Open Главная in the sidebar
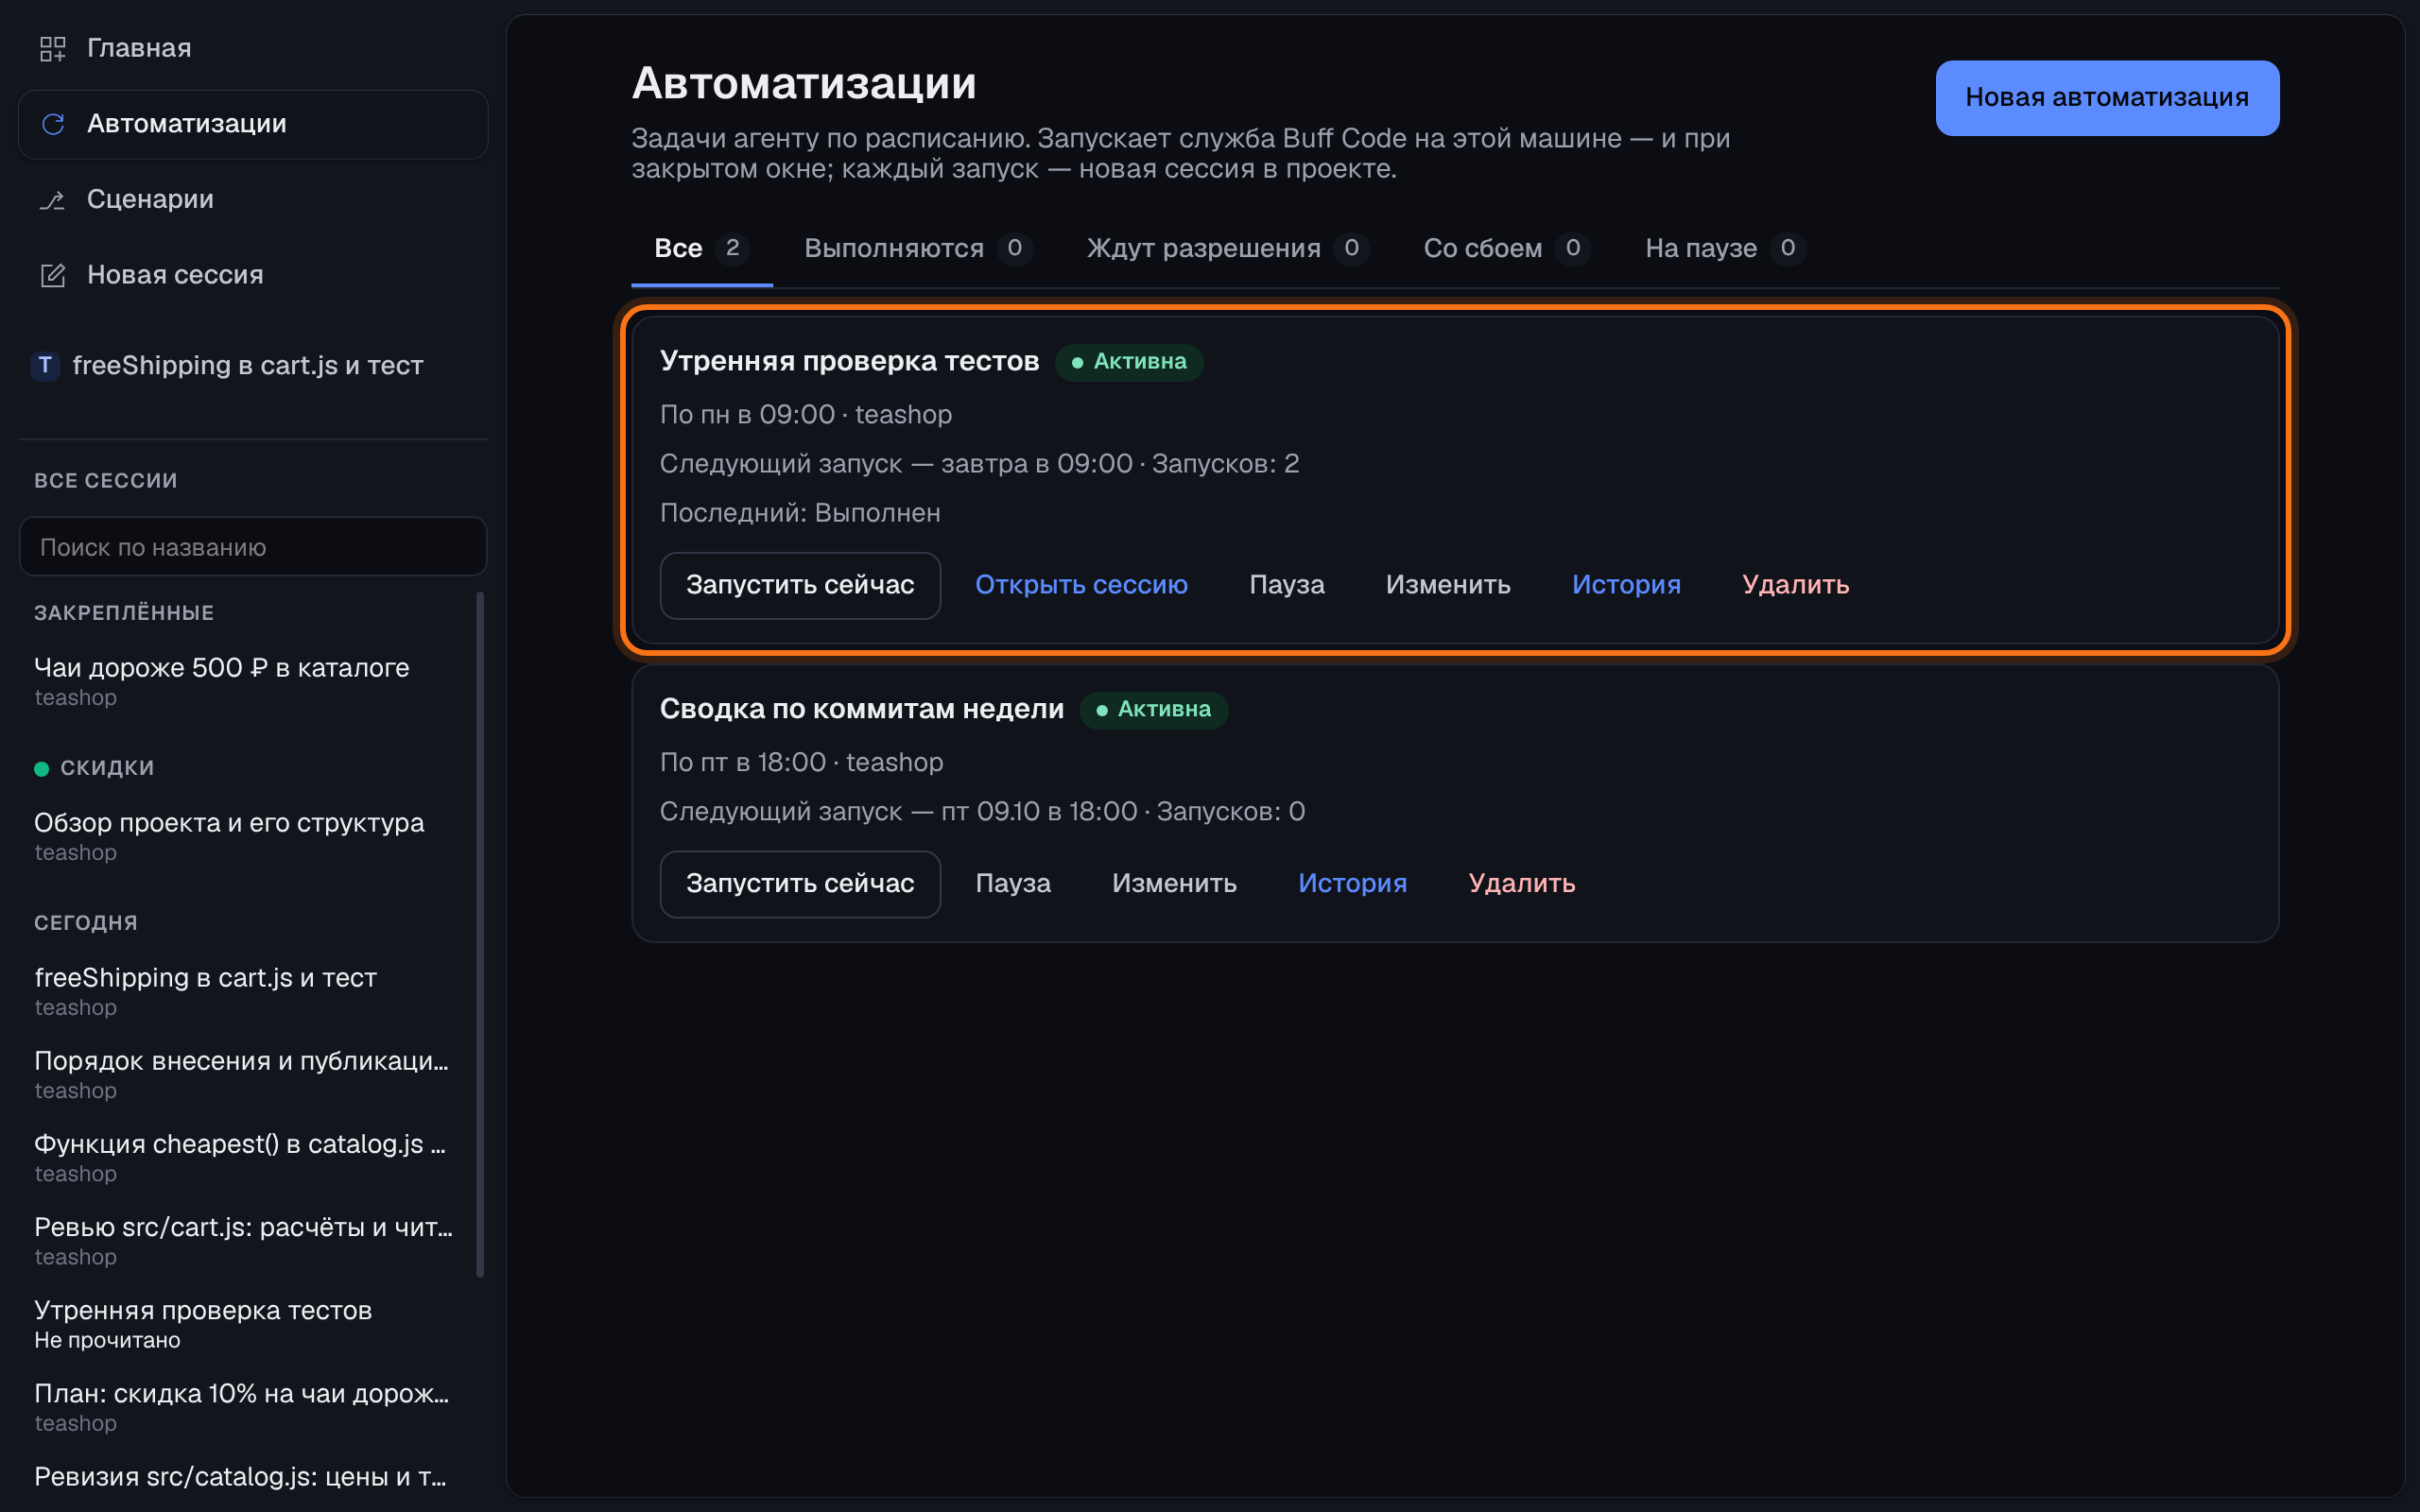This screenshot has height=1512, width=2420. coord(253,48)
